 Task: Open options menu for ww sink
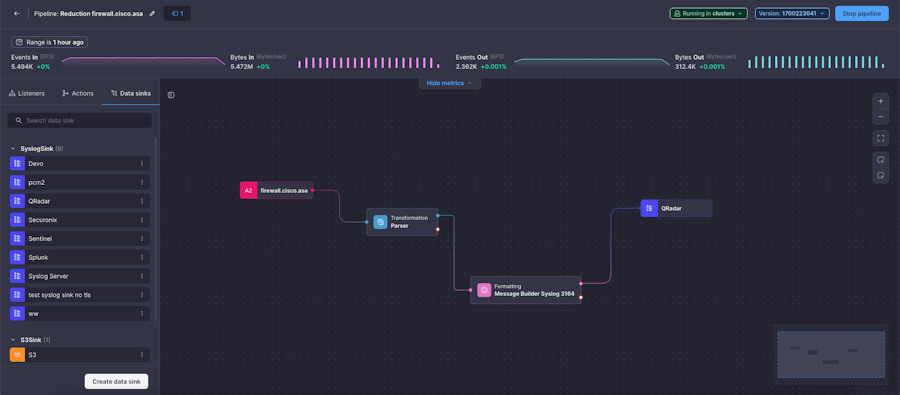(142, 313)
